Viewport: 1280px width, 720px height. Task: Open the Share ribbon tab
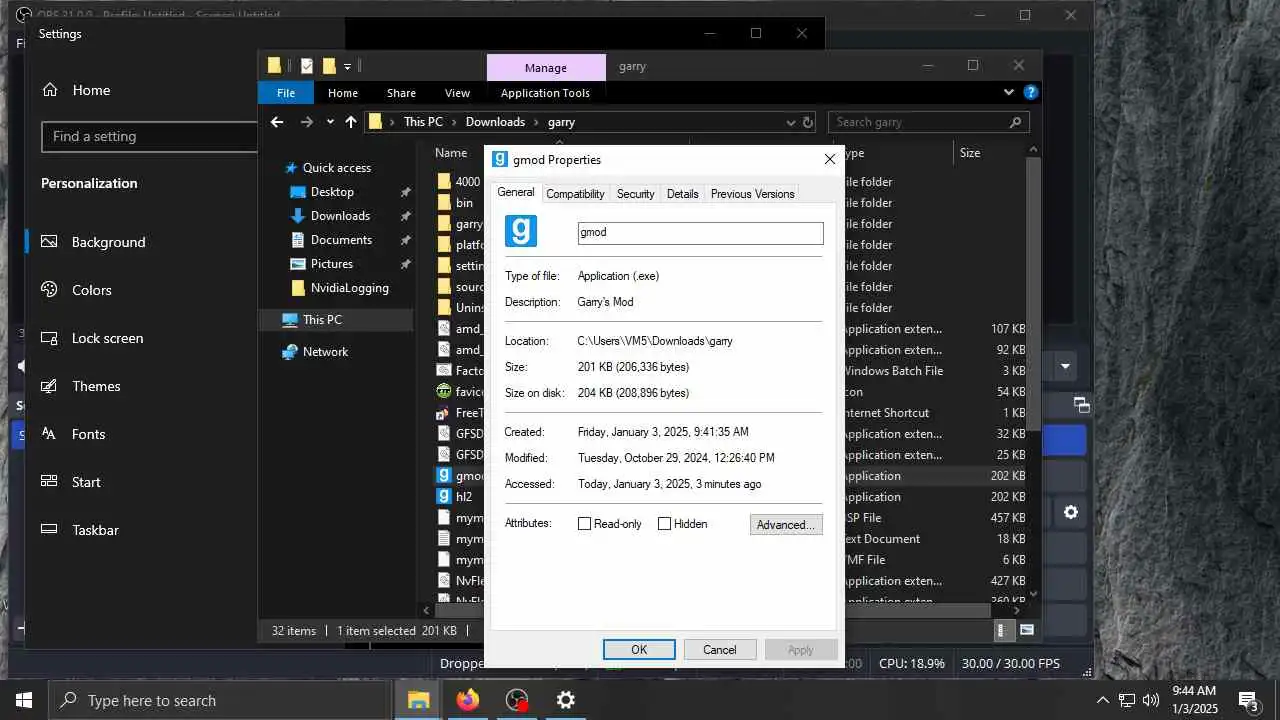[x=401, y=93]
